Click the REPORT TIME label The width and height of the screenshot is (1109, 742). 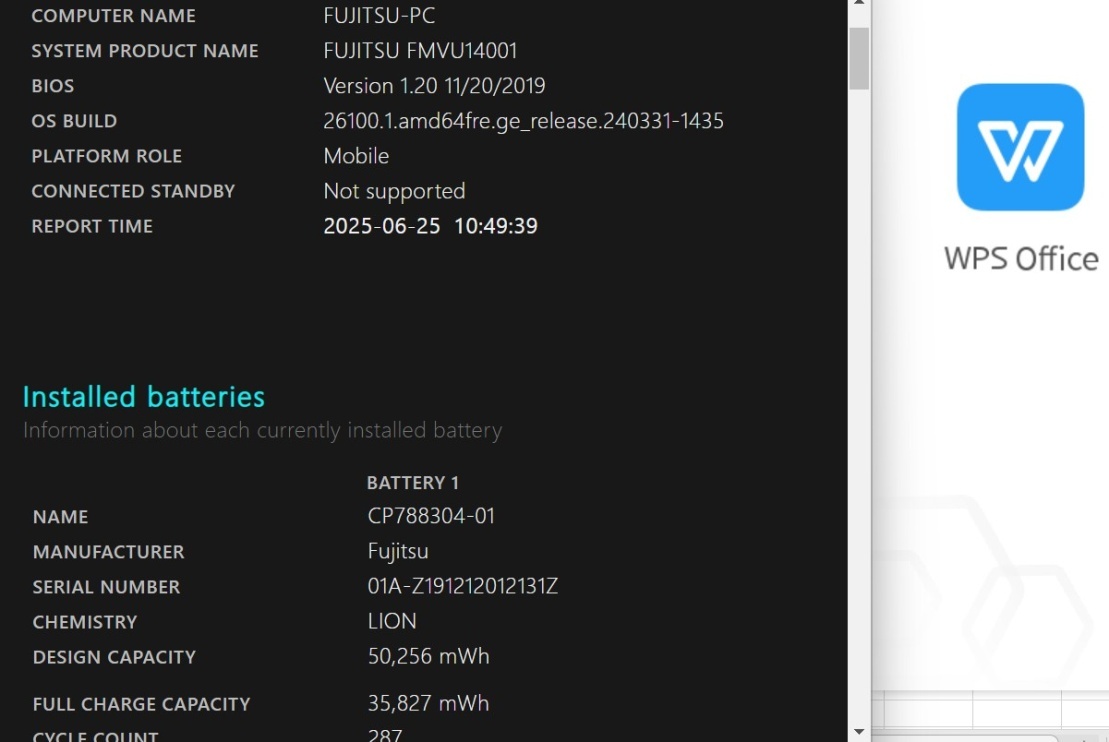click(92, 226)
